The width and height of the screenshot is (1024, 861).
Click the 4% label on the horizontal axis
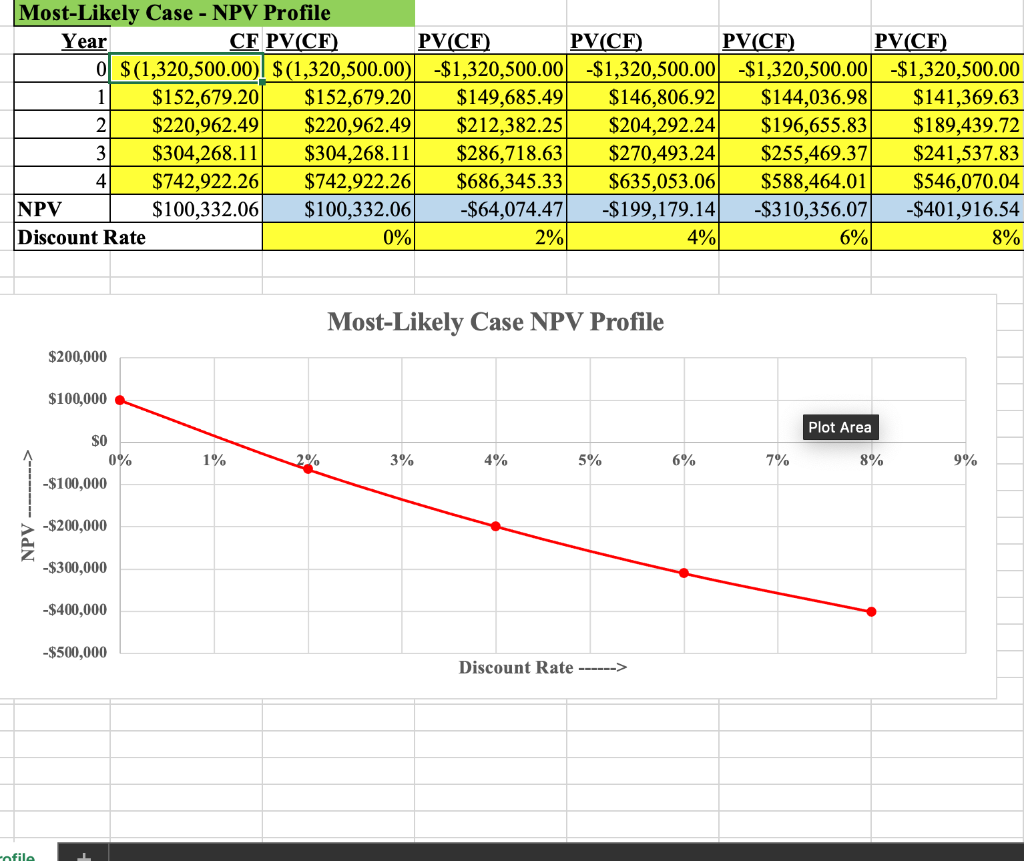495,460
